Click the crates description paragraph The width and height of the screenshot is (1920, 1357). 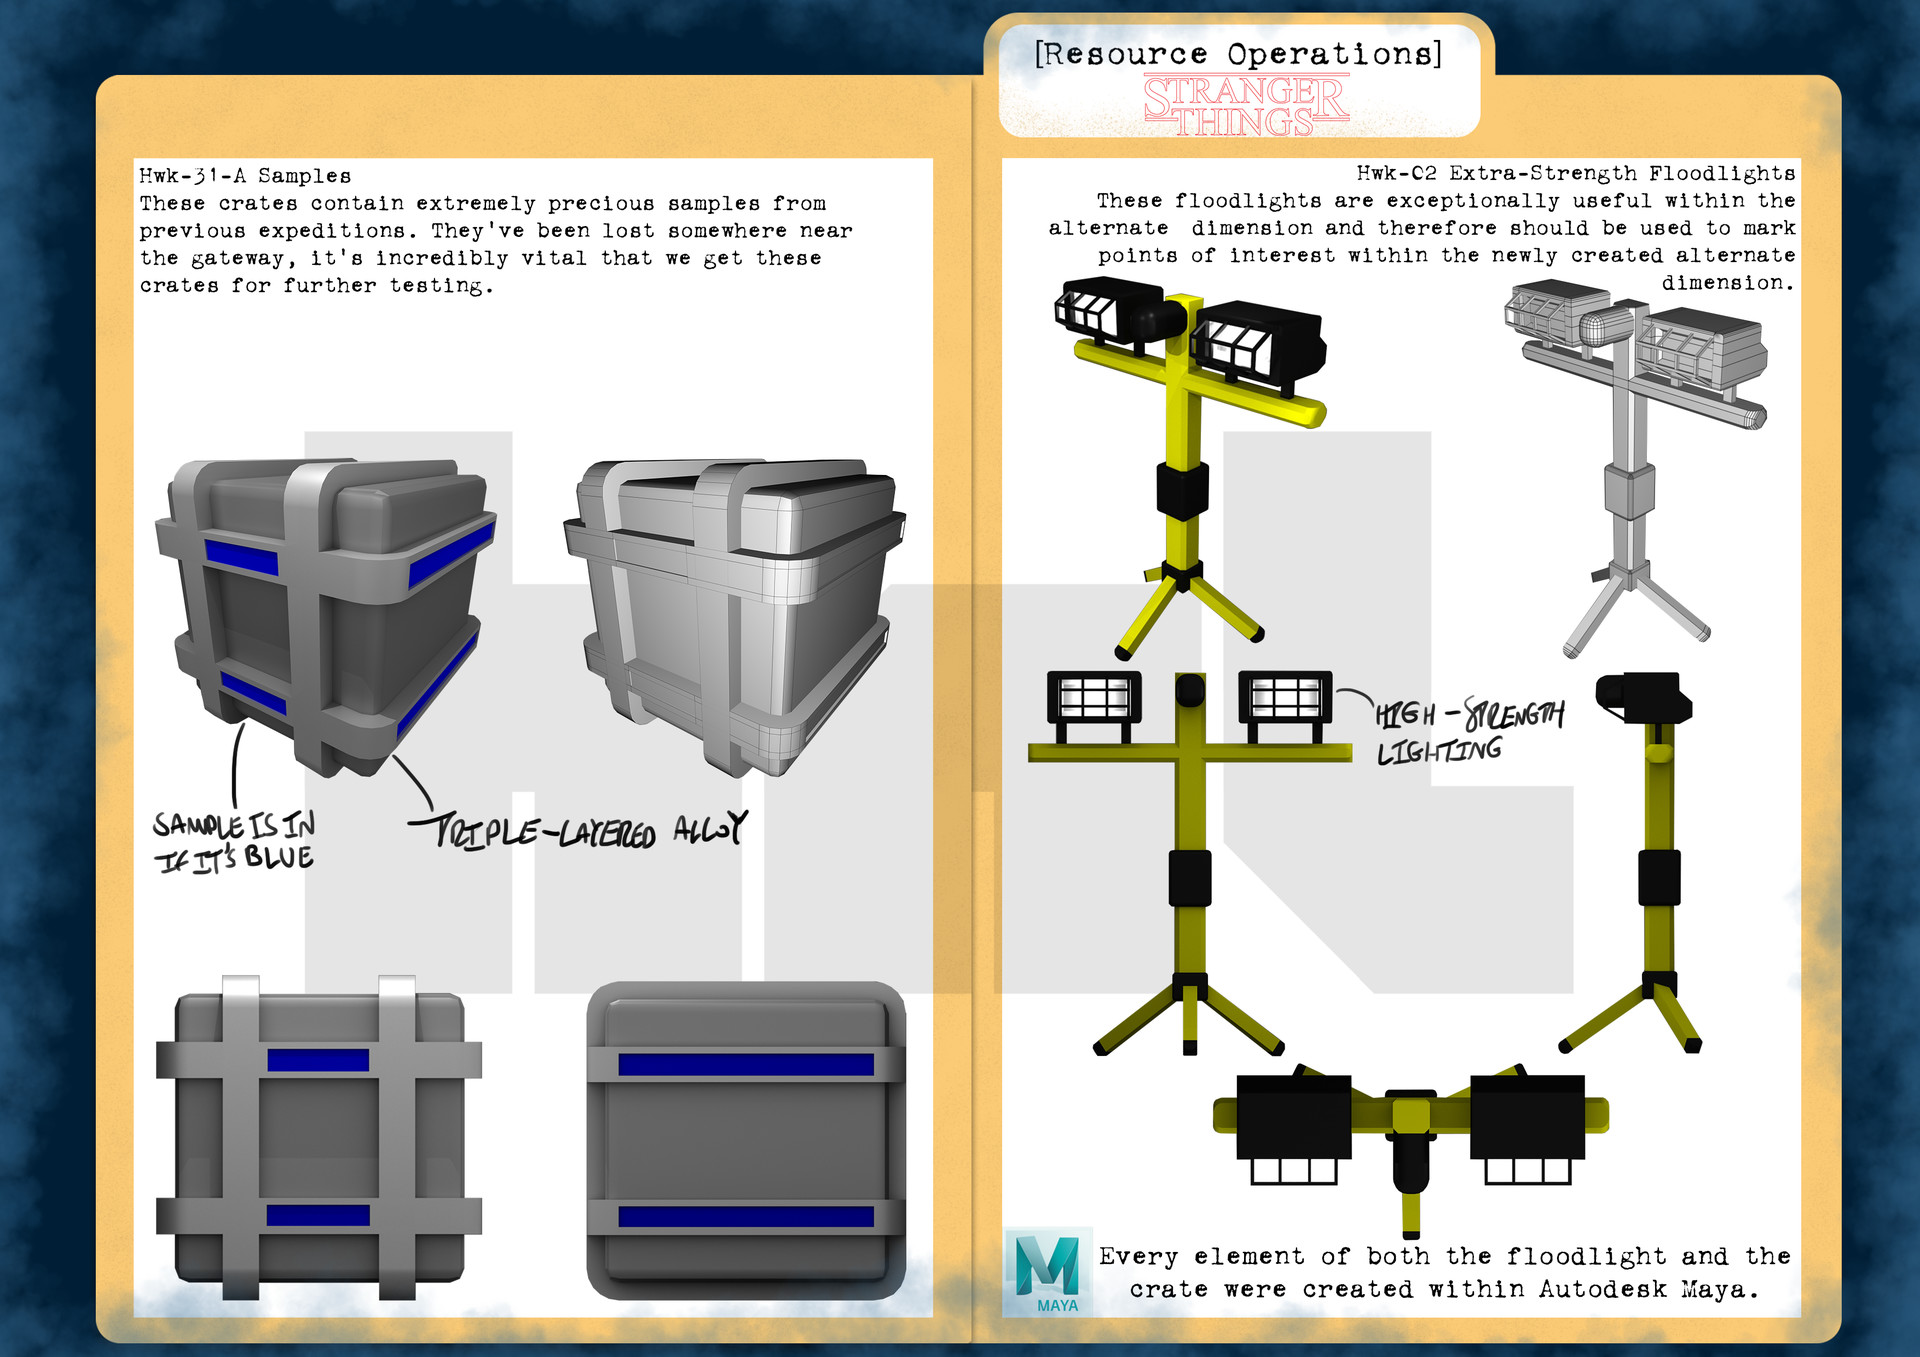(x=495, y=245)
